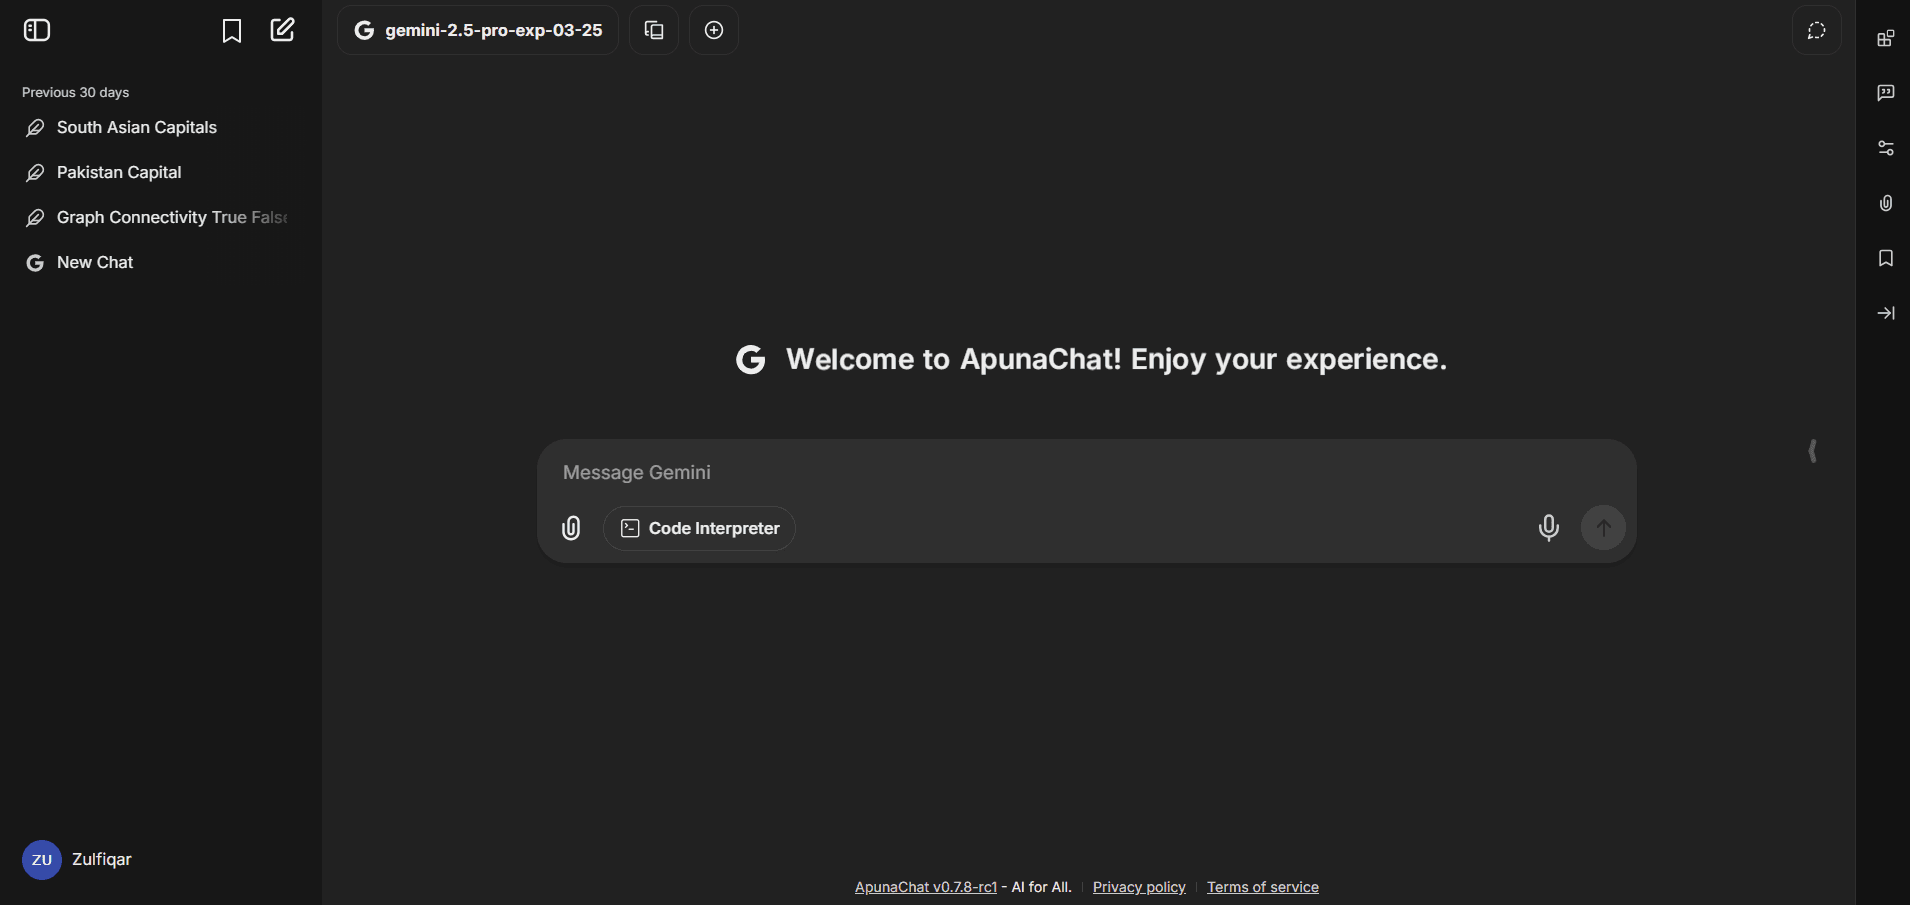Screen dimensions: 1910x905
Task: Click the ZU avatar circle
Action: coord(41,860)
